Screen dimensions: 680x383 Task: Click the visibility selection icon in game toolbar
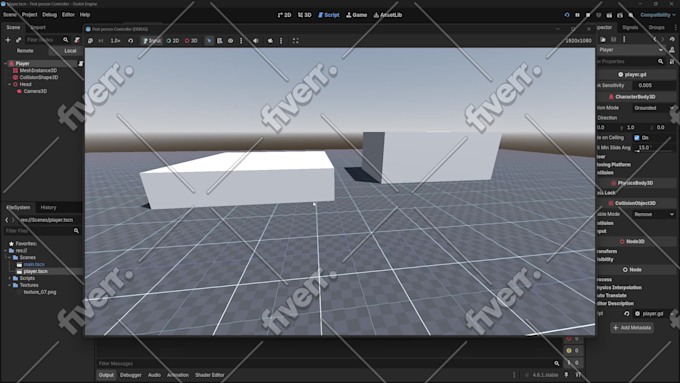click(231, 41)
